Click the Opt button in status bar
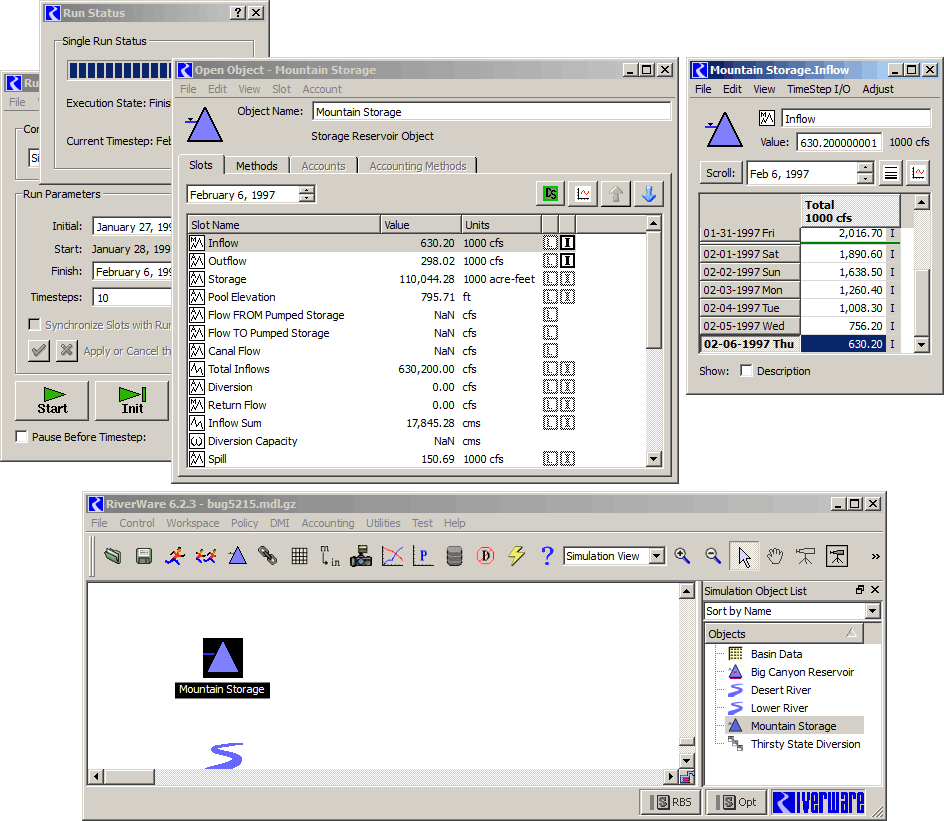Image resolution: width=944 pixels, height=821 pixels. coord(736,802)
